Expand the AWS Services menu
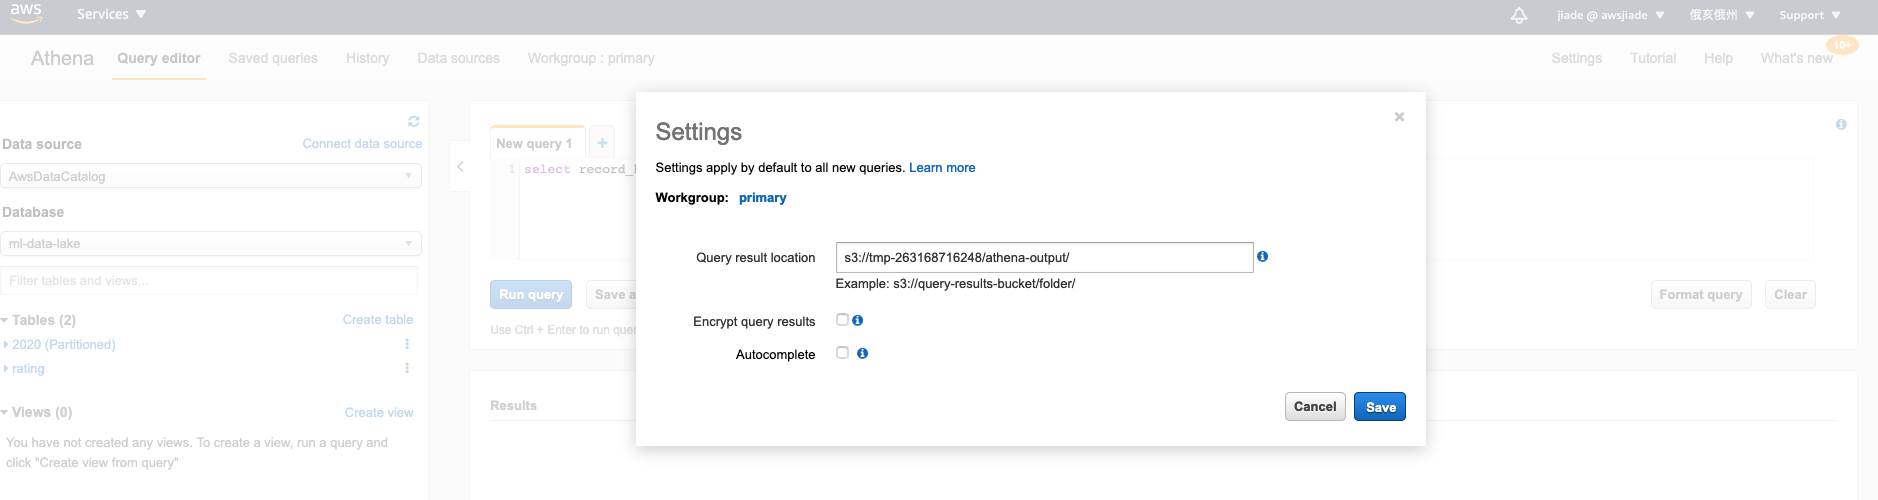The width and height of the screenshot is (1878, 500). [x=111, y=15]
